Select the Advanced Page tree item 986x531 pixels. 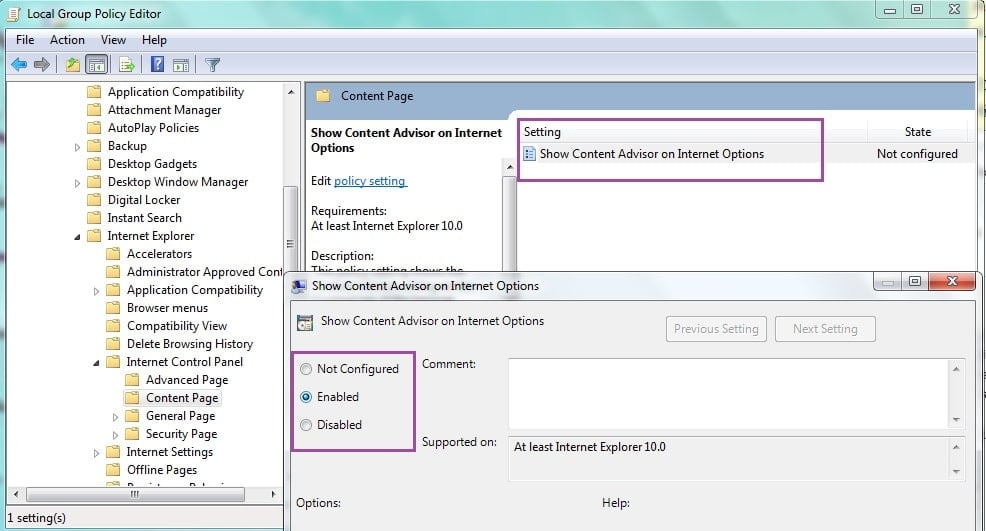[x=187, y=380]
